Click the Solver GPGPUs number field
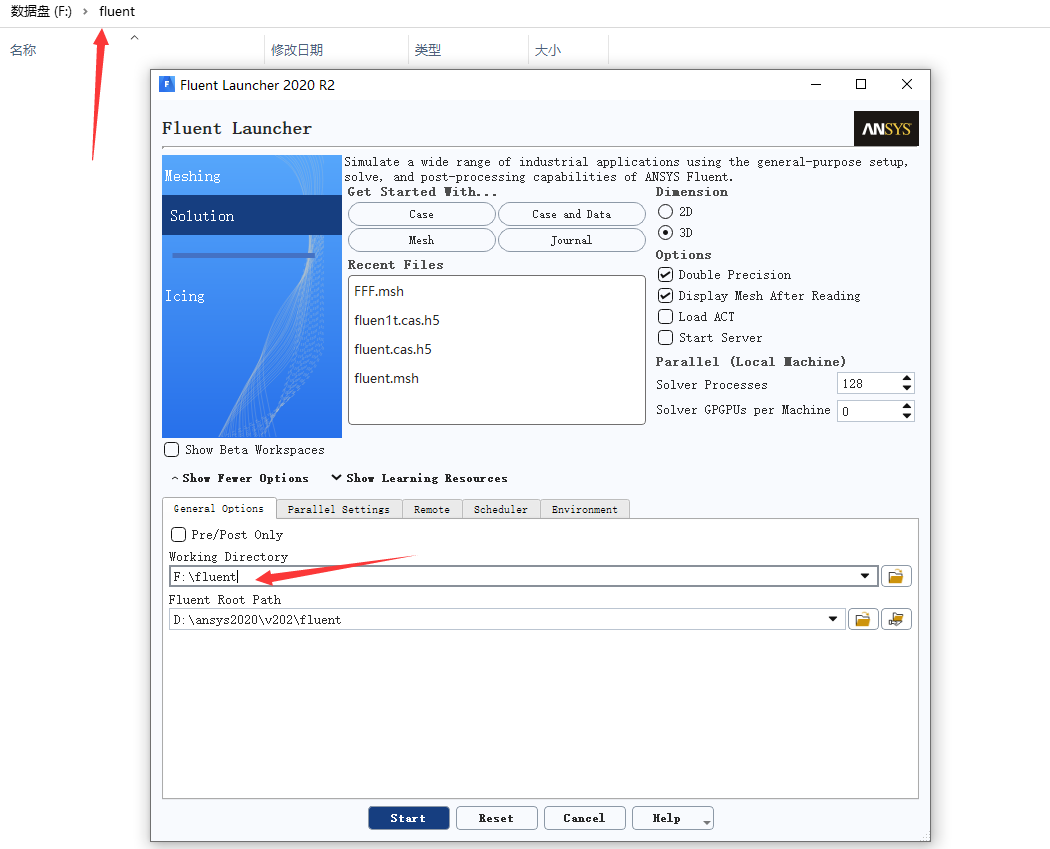Image resolution: width=1050 pixels, height=849 pixels. [x=869, y=411]
